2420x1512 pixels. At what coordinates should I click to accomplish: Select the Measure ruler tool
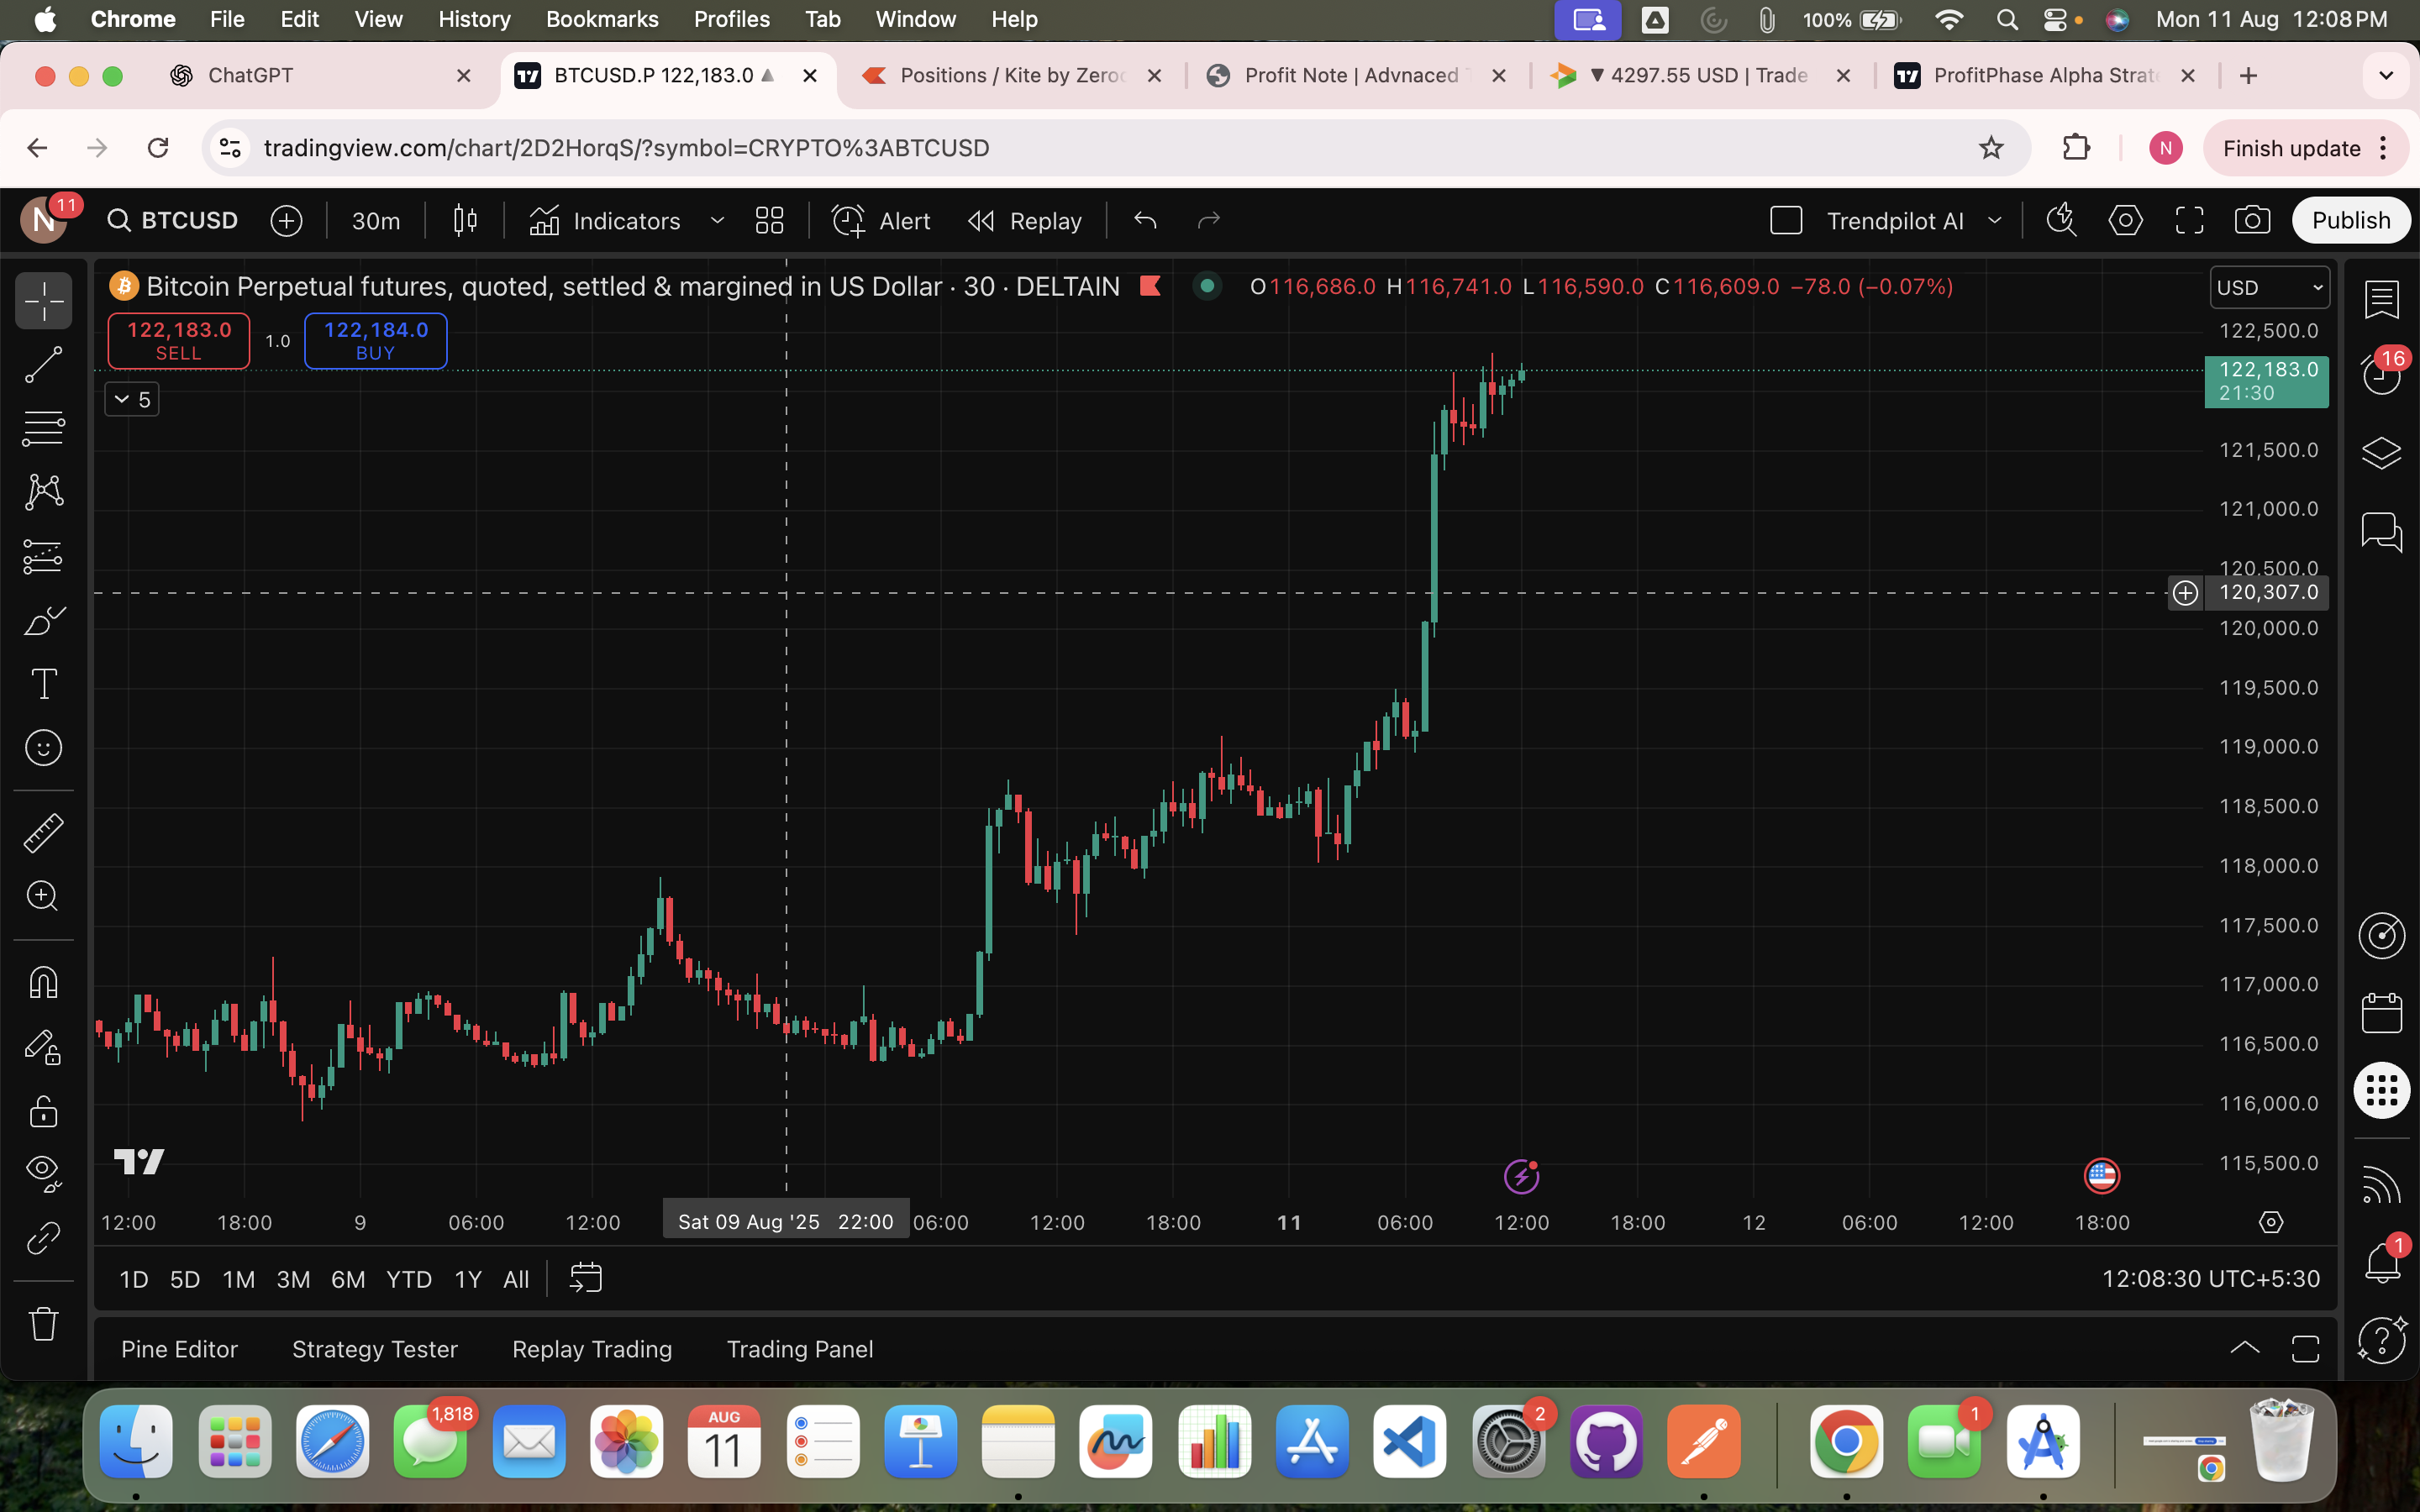43,832
